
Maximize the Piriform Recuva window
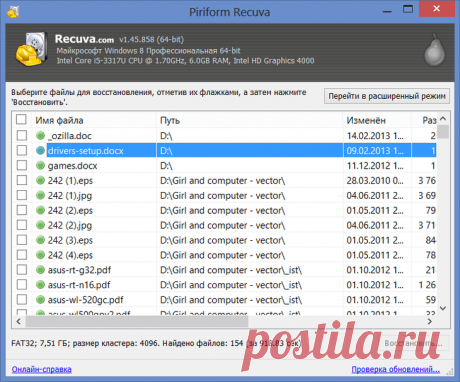(408, 9)
